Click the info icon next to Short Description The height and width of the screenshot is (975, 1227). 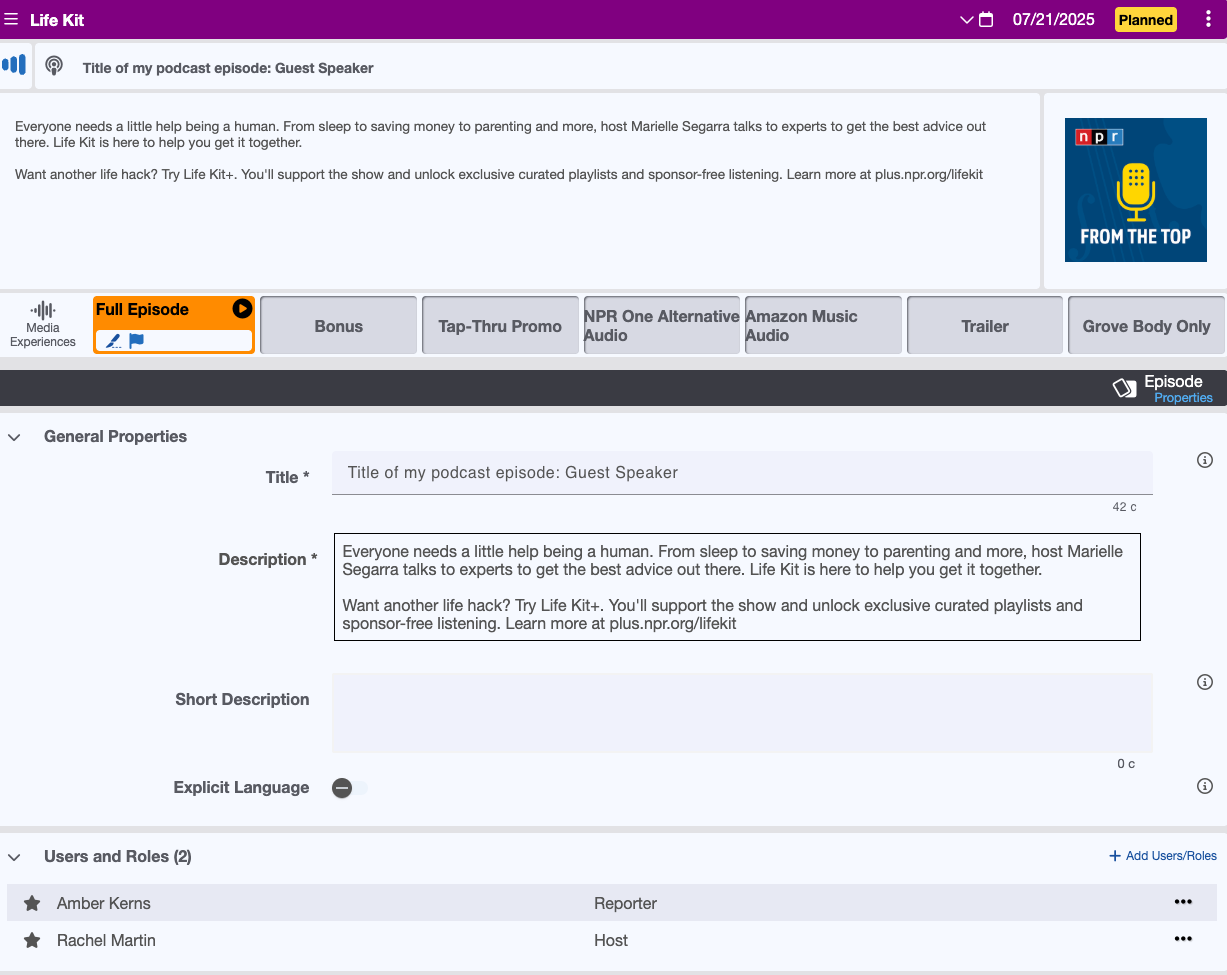pyautogui.click(x=1204, y=682)
